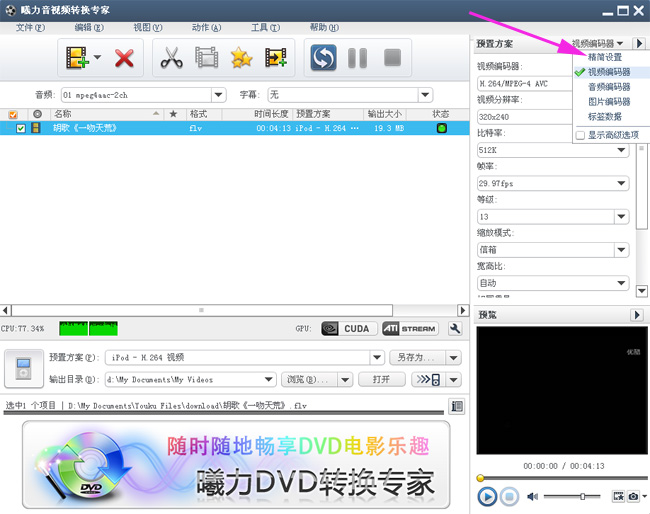Expand the 字幕 subtitle dropdown
The width and height of the screenshot is (650, 514).
pos(425,95)
